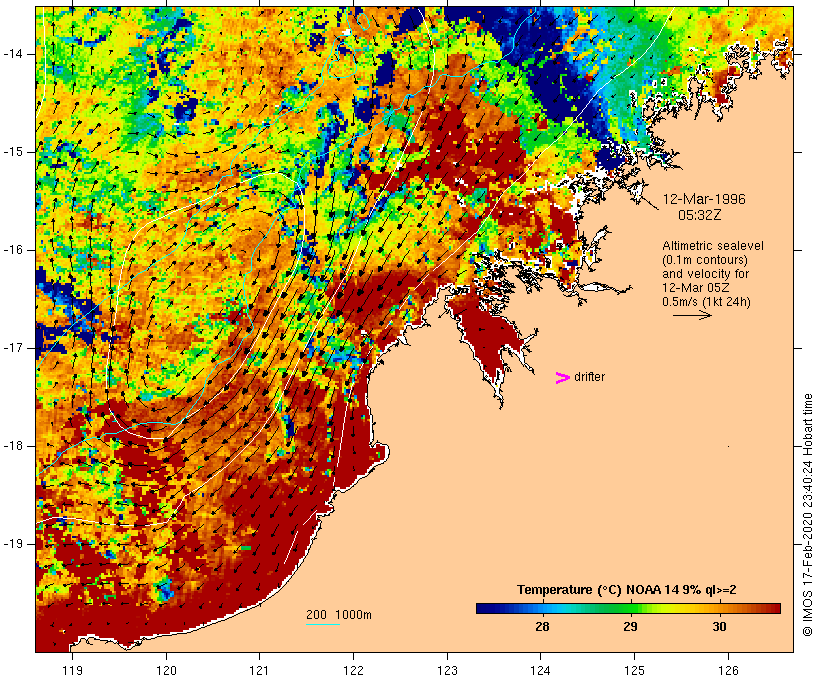Click the magenta drifter legend marker

562,378
